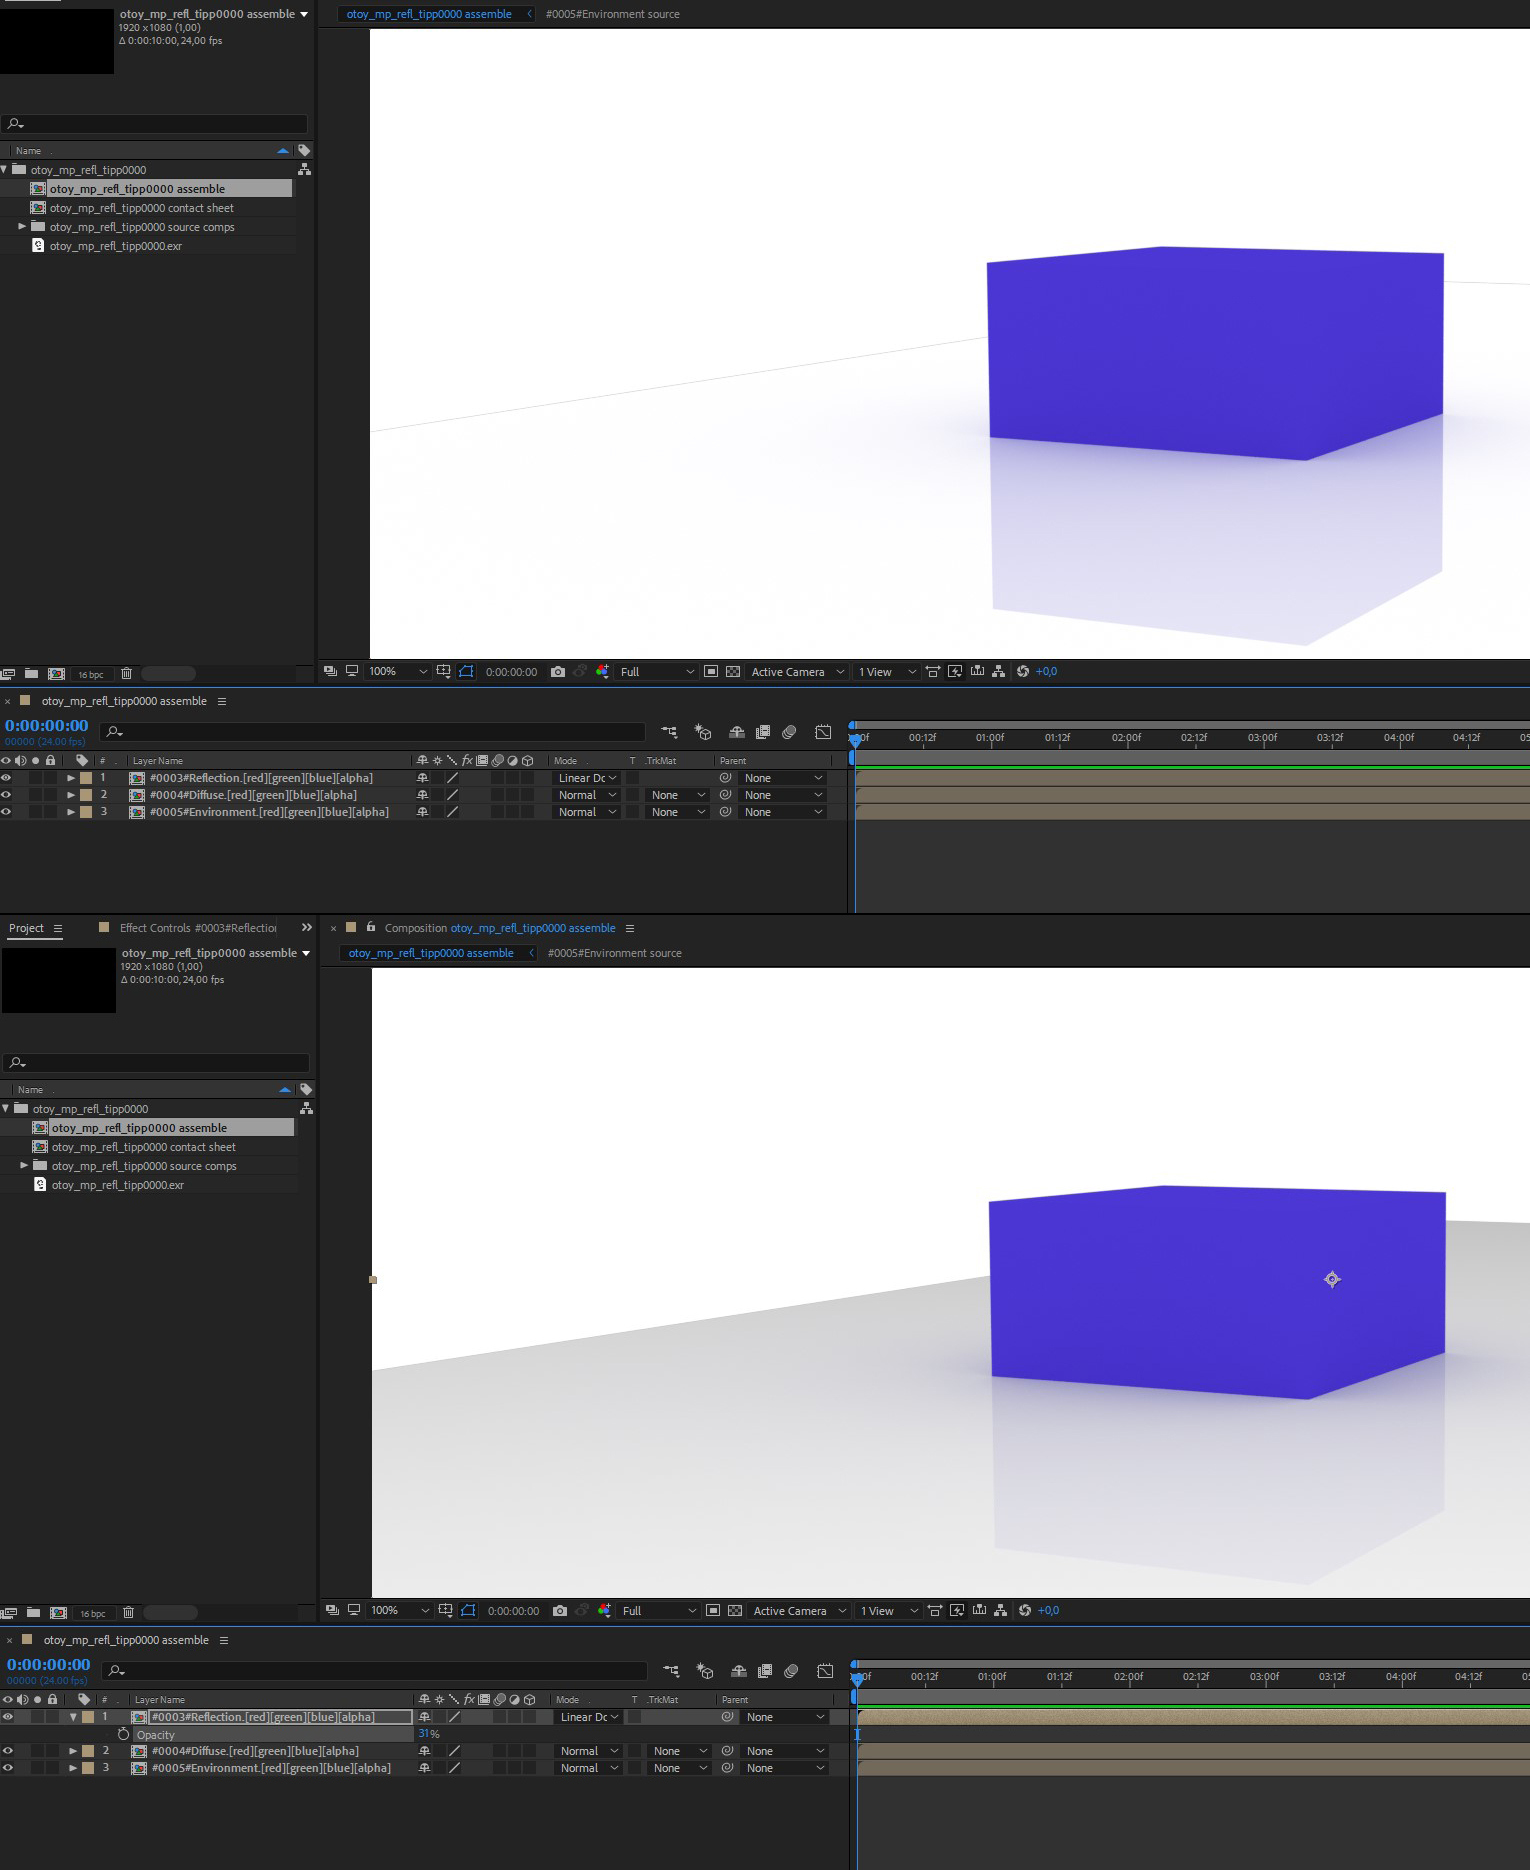Open composition mini-flowchart in top timeline

pyautogui.click(x=668, y=732)
